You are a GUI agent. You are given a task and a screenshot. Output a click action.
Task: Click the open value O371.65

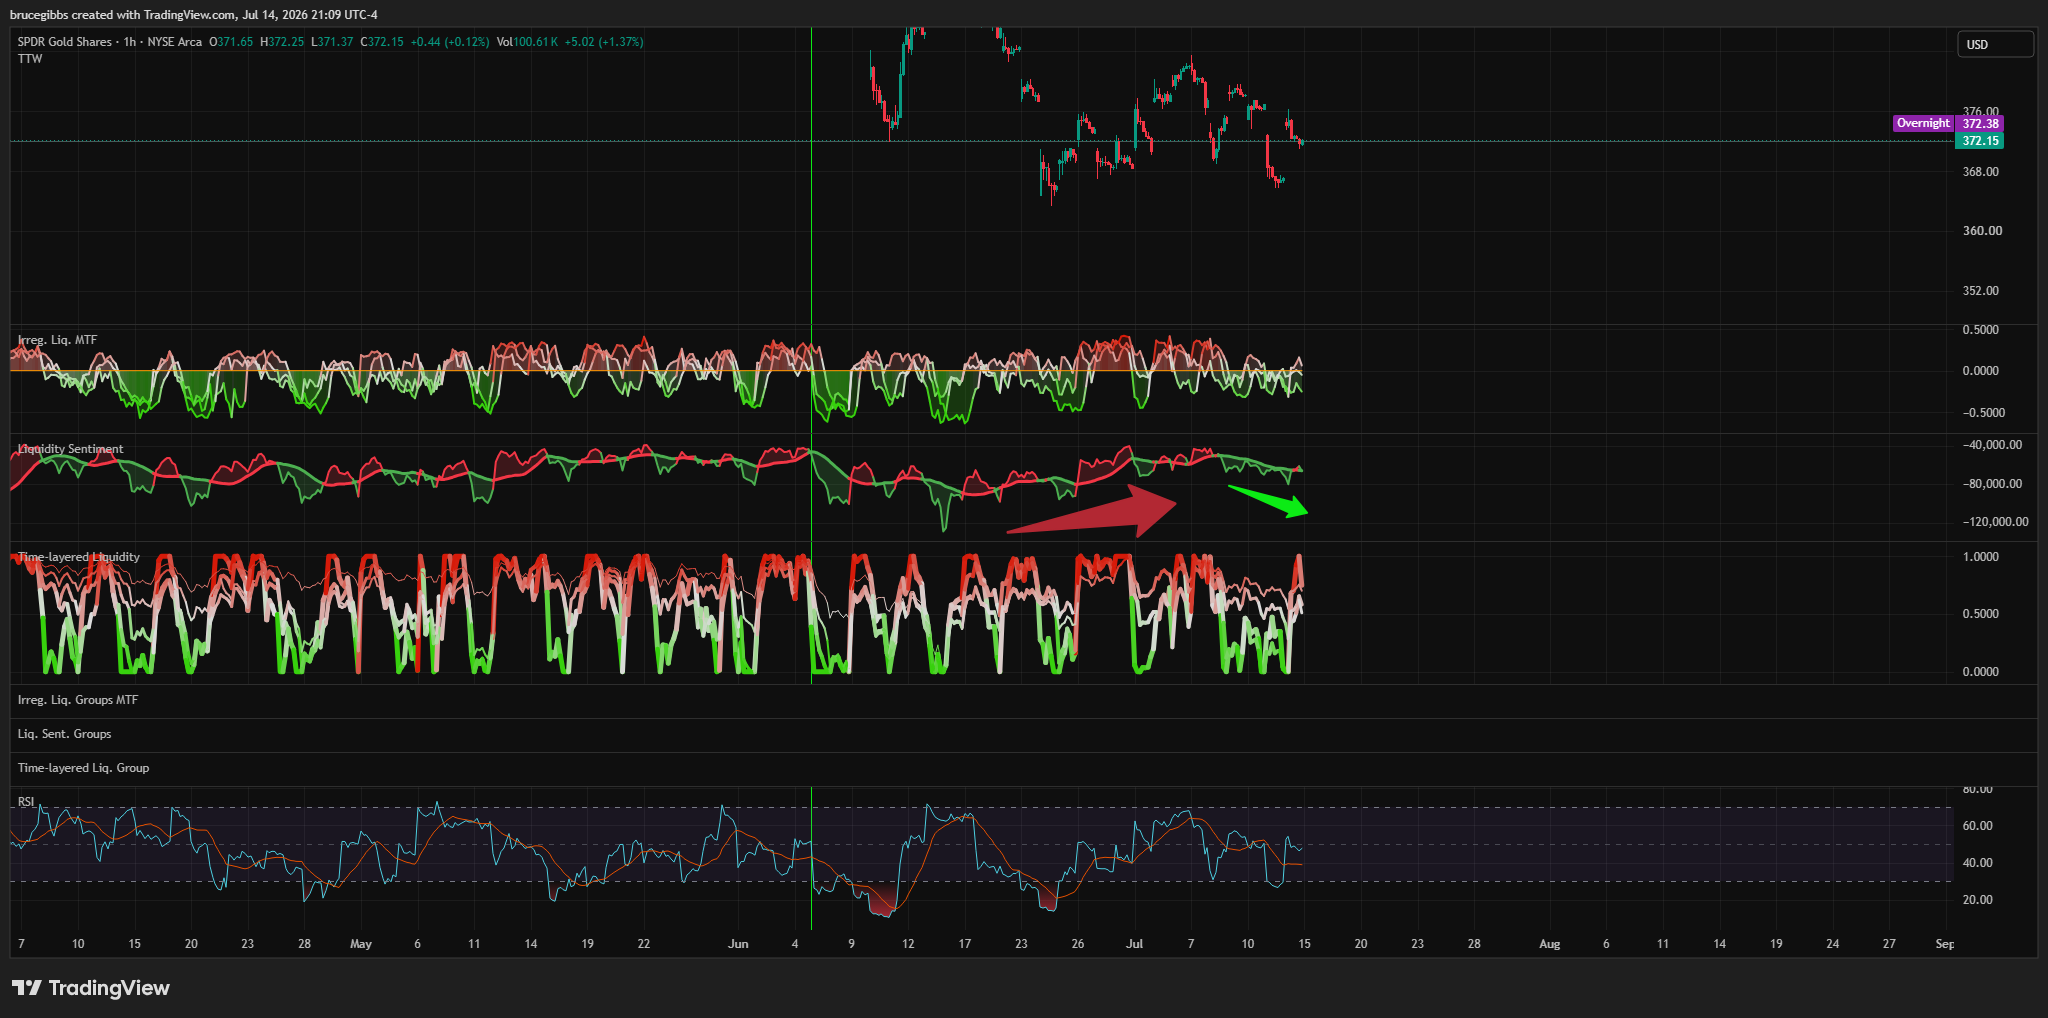coord(231,42)
